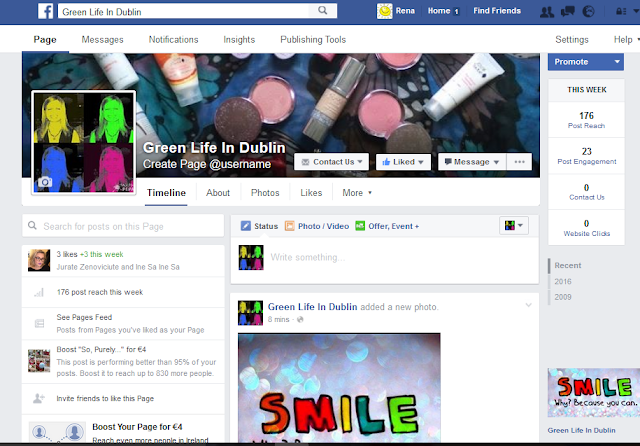Viewport: 640px width, 446px height.
Task: Click Search for posts on this Page field
Action: click(123, 226)
